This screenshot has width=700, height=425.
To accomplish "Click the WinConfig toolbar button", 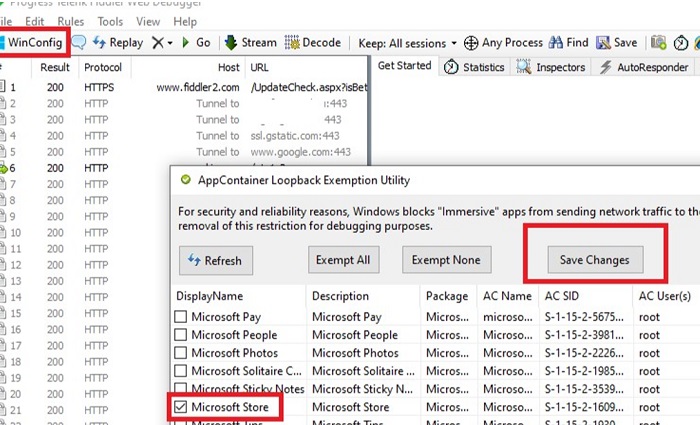I will click(34, 43).
